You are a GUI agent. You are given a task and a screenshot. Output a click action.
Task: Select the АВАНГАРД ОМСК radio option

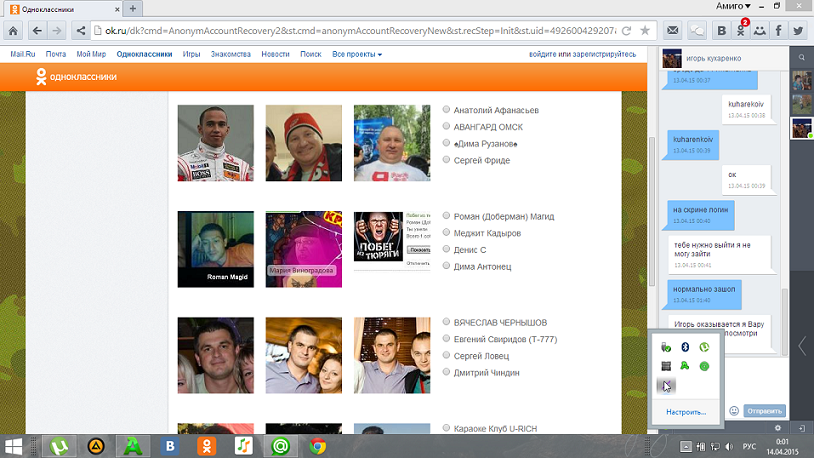tap(446, 126)
